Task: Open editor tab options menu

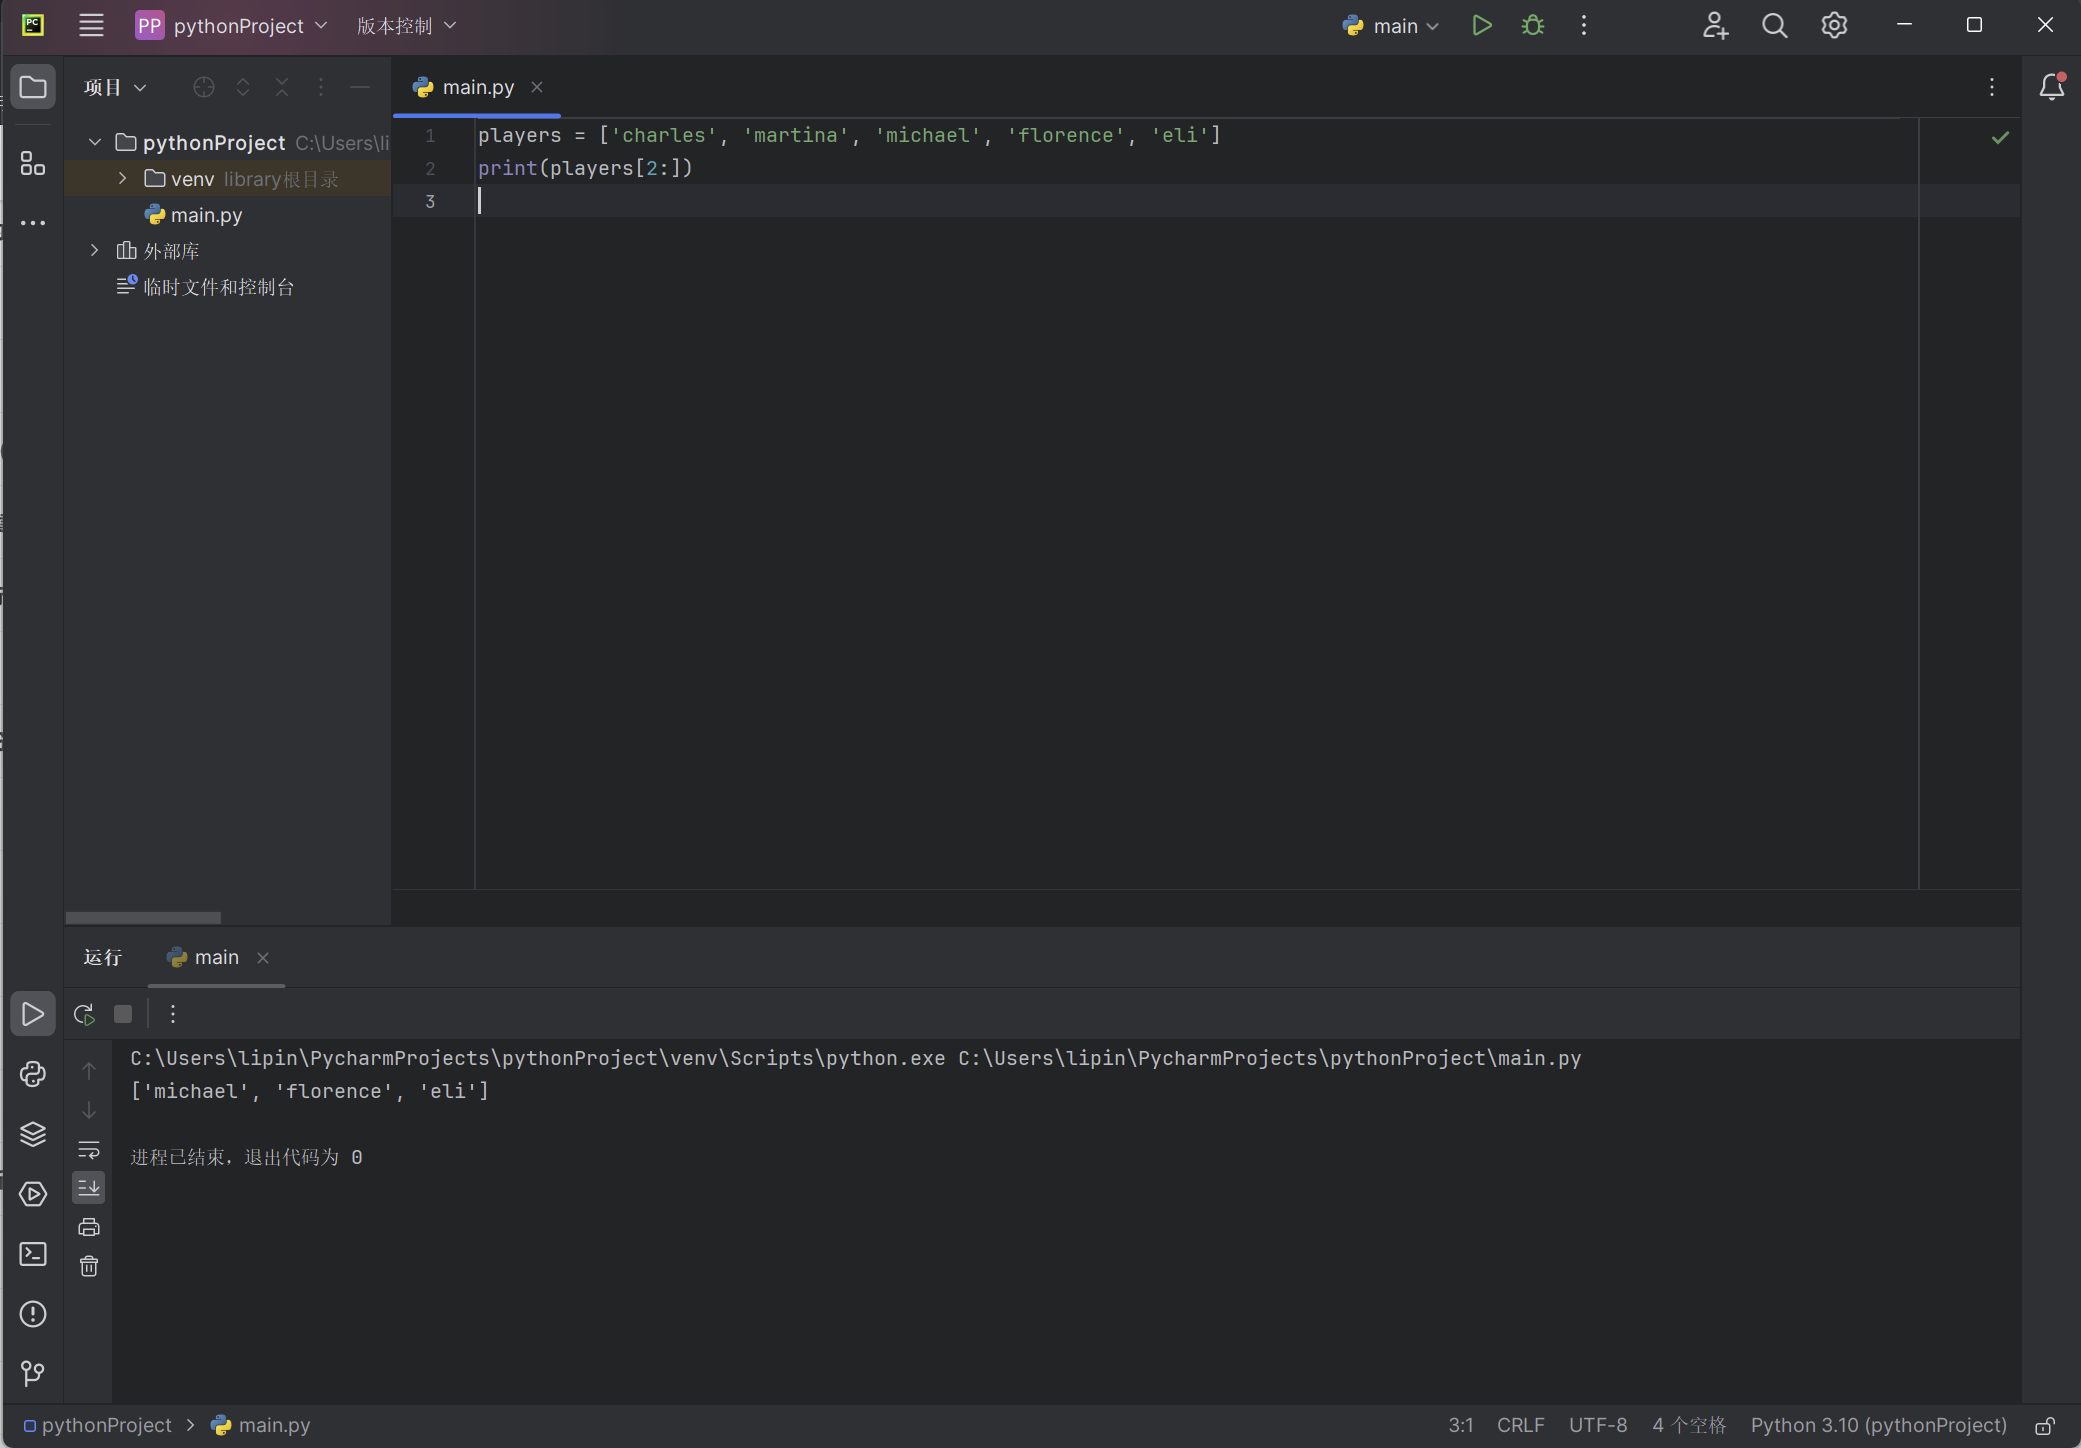Action: point(1992,88)
